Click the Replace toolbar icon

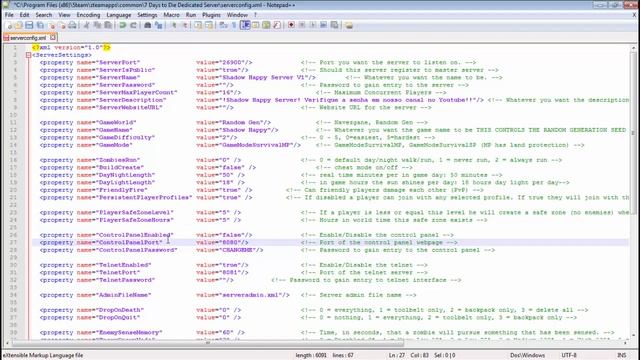click(158, 25)
